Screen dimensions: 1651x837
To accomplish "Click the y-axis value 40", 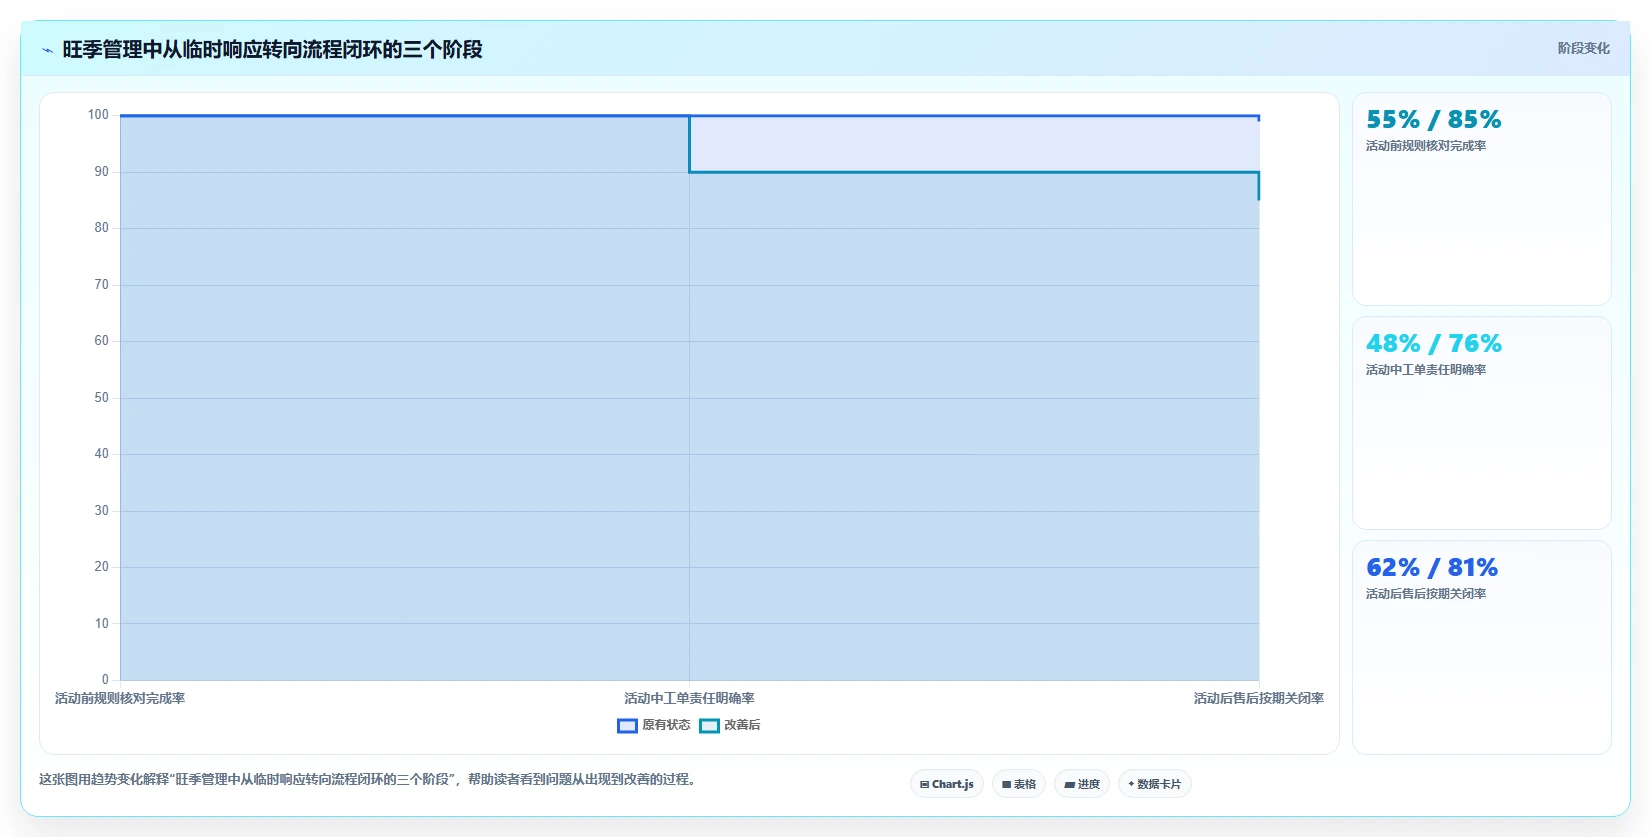I will (x=101, y=454).
